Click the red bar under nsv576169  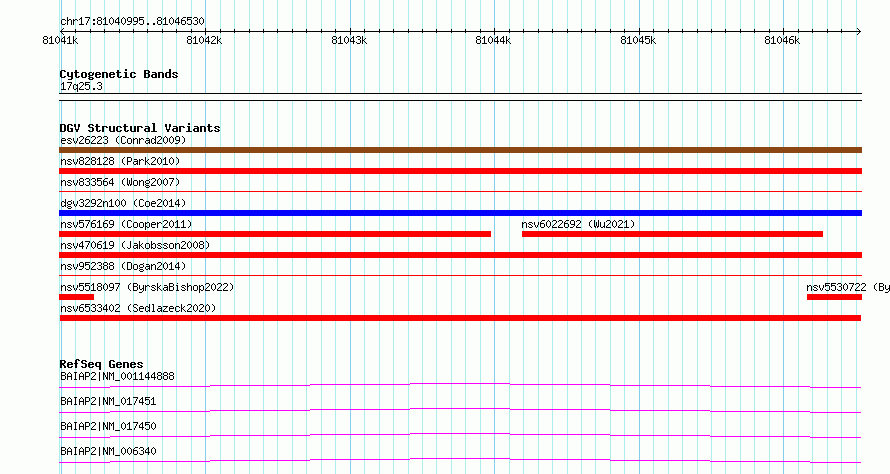coord(275,234)
